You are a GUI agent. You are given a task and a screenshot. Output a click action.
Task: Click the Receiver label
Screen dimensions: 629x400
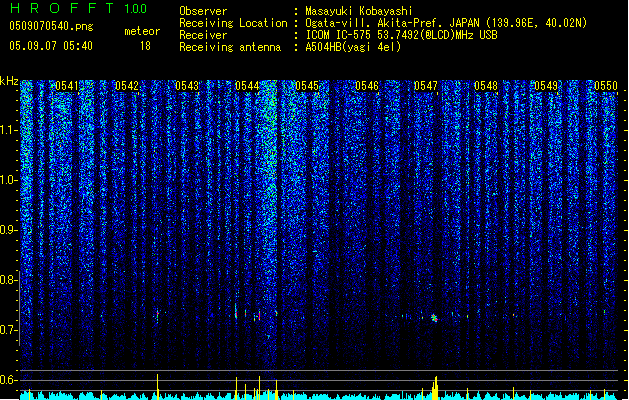coord(203,35)
